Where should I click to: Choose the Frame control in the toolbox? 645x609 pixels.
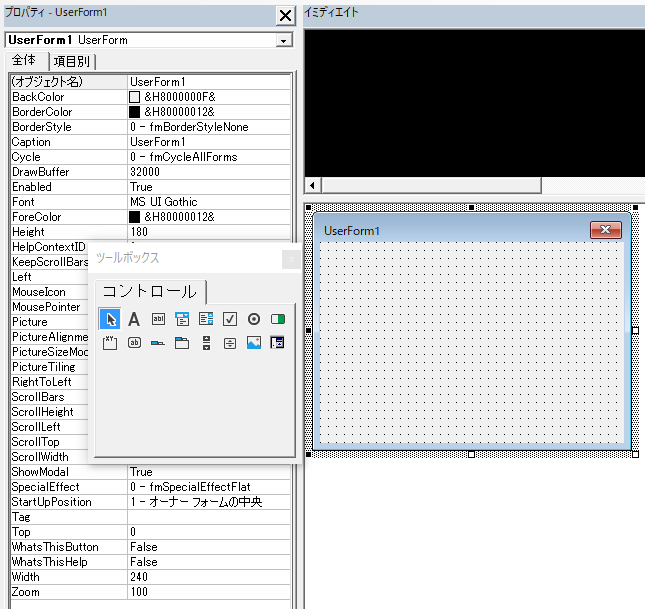tap(110, 343)
